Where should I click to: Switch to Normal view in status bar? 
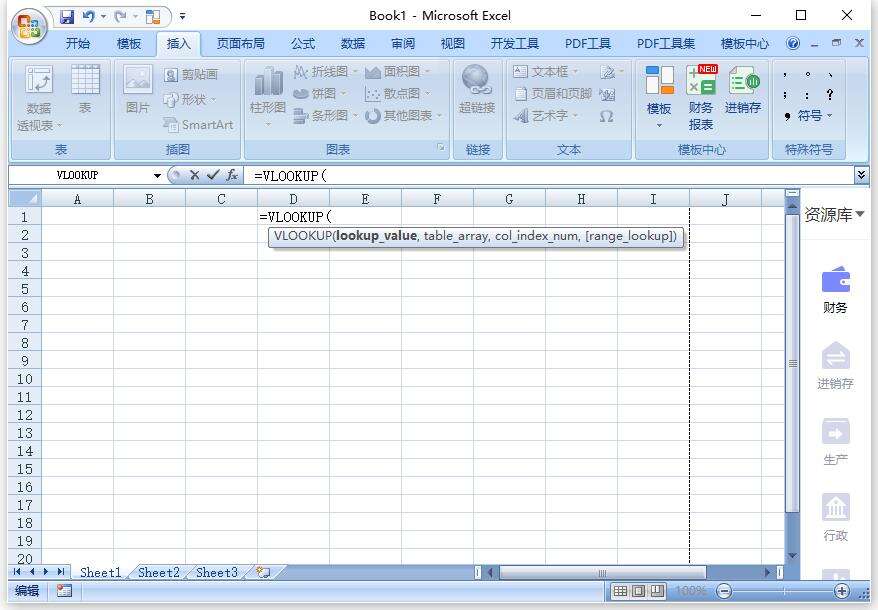pyautogui.click(x=620, y=591)
